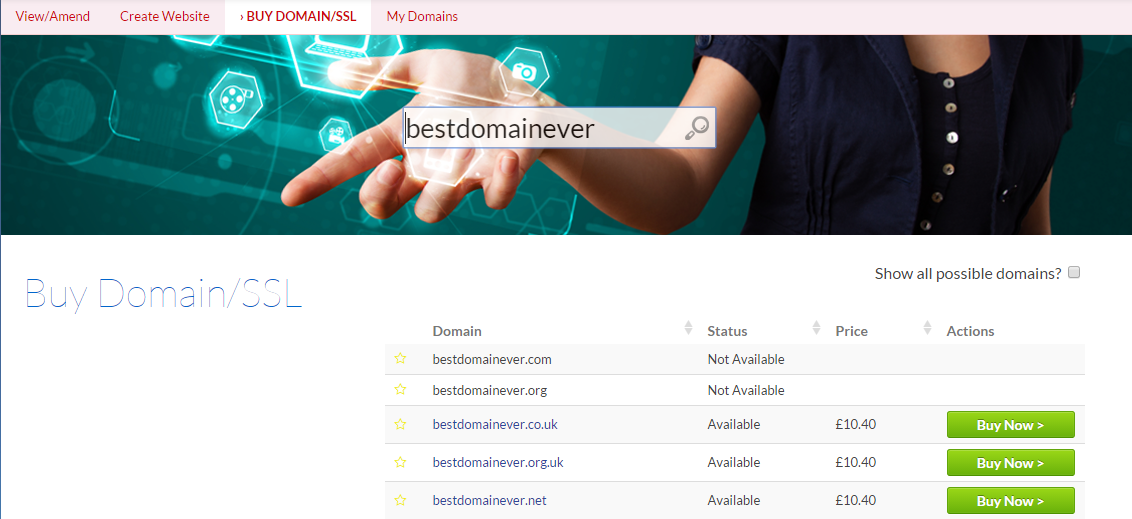Star the bestdomainever.com row
The height and width of the screenshot is (519, 1132).
pyautogui.click(x=400, y=359)
